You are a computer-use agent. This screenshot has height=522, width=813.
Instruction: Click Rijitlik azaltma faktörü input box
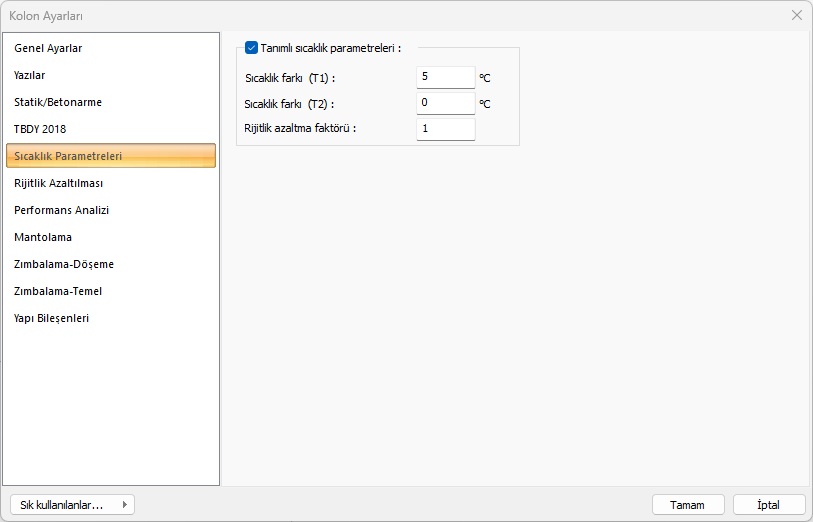[x=445, y=129]
